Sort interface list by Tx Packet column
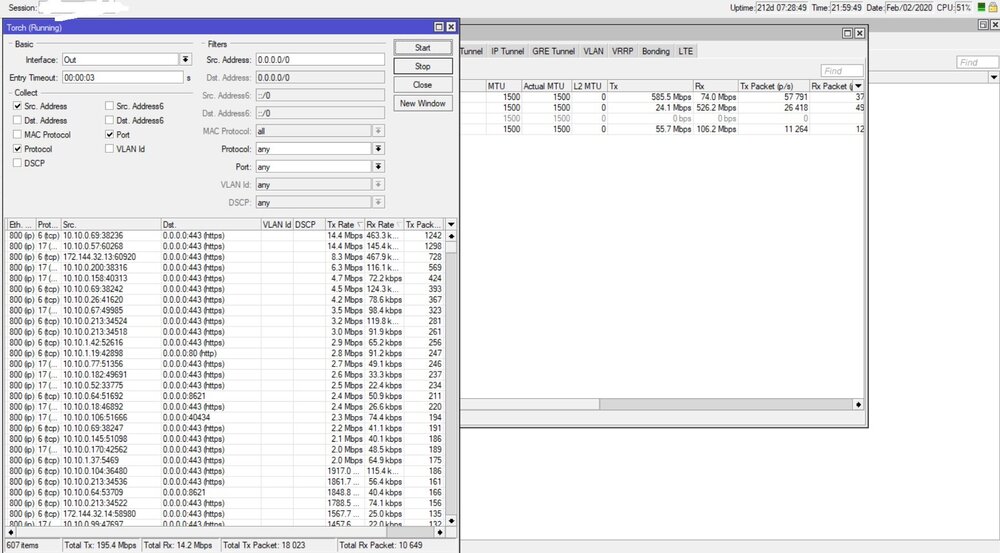This screenshot has width=1000, height=553. tap(774, 86)
